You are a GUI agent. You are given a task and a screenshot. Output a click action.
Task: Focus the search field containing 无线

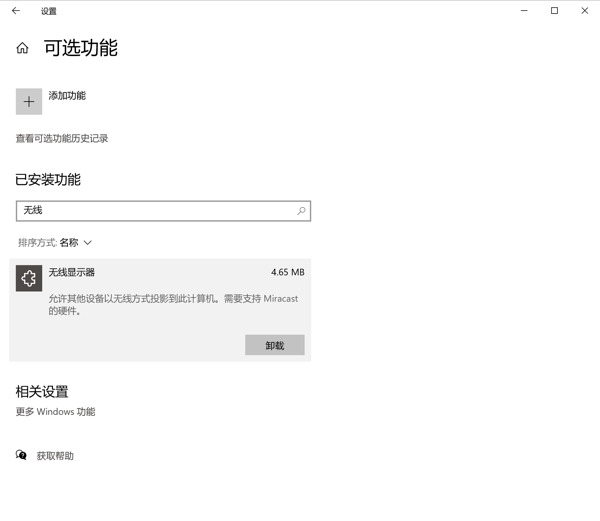tap(155, 211)
